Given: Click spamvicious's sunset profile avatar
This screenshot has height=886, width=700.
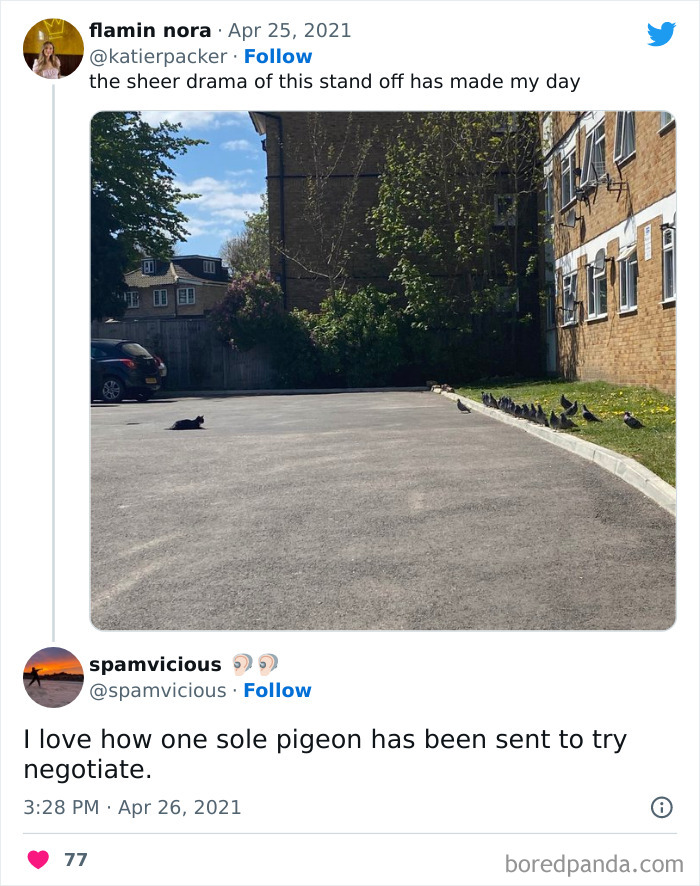Looking at the screenshot, I should pos(52,677).
